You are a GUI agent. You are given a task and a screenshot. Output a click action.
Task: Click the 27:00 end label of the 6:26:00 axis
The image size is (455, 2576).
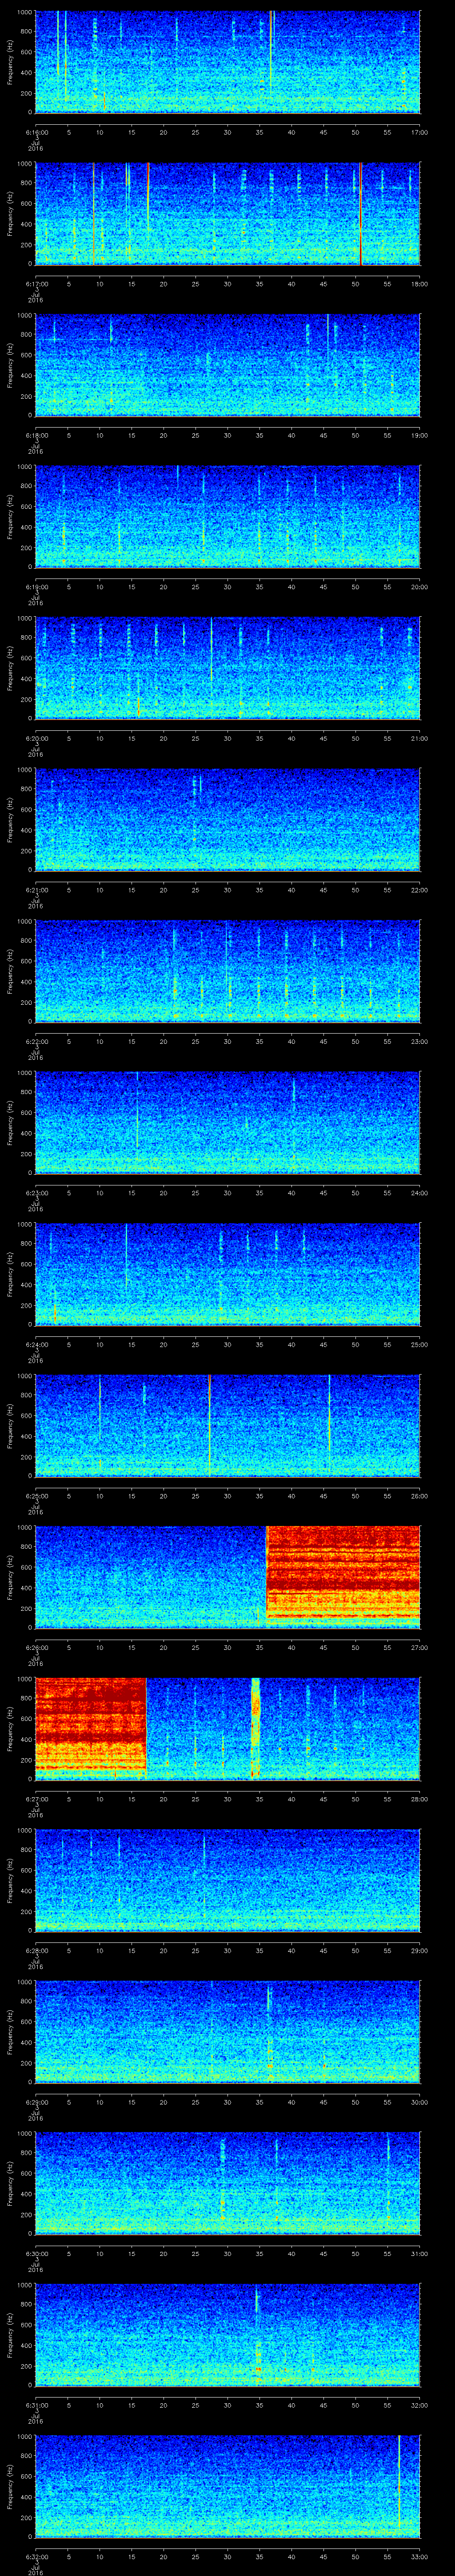pos(419,1647)
